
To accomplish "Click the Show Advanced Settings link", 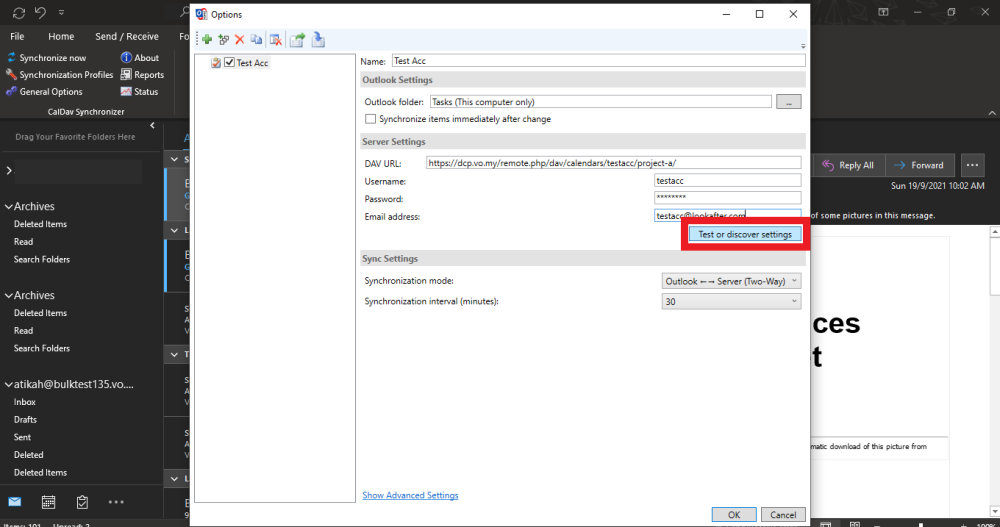I will point(410,495).
